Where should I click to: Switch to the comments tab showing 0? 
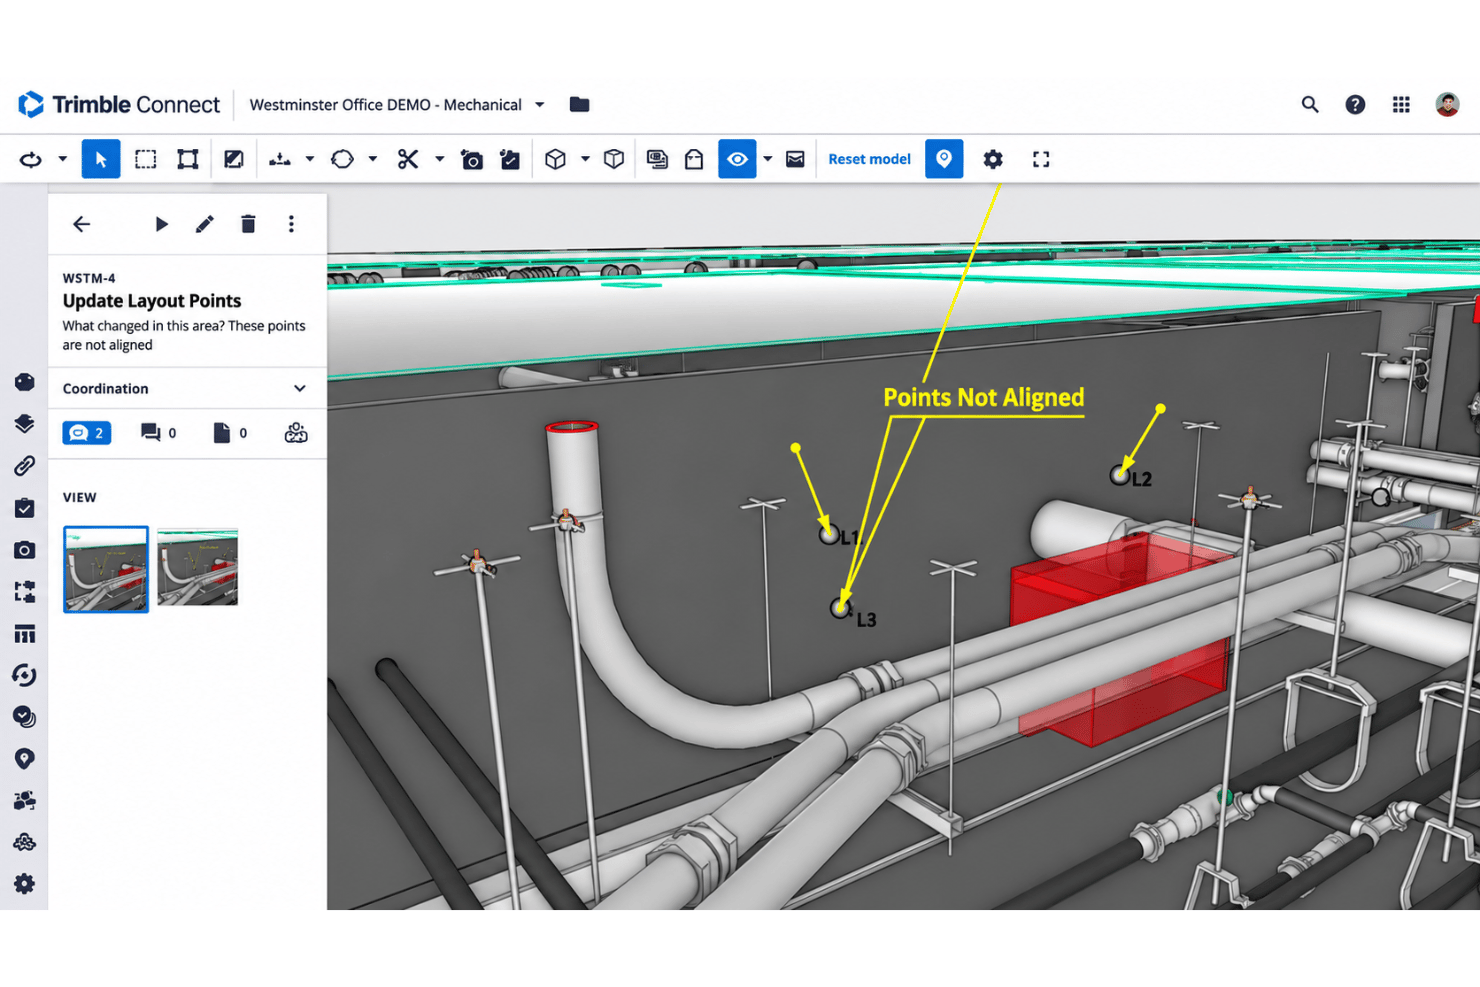click(x=158, y=432)
